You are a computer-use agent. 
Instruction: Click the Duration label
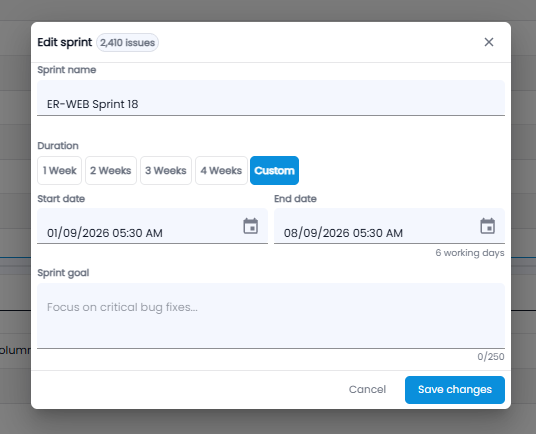tap(58, 146)
